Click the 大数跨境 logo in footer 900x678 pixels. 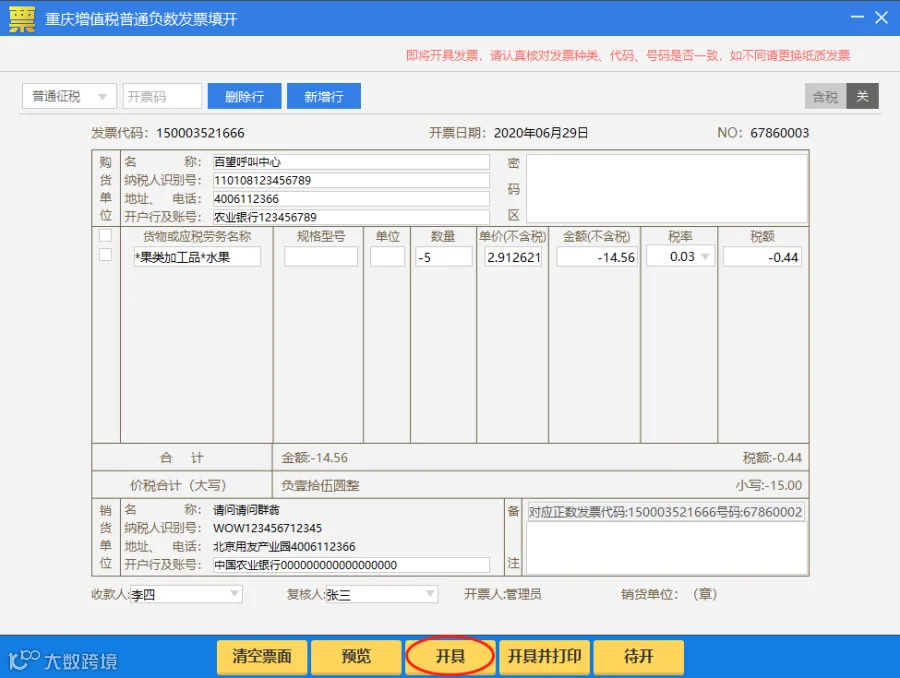(63, 660)
